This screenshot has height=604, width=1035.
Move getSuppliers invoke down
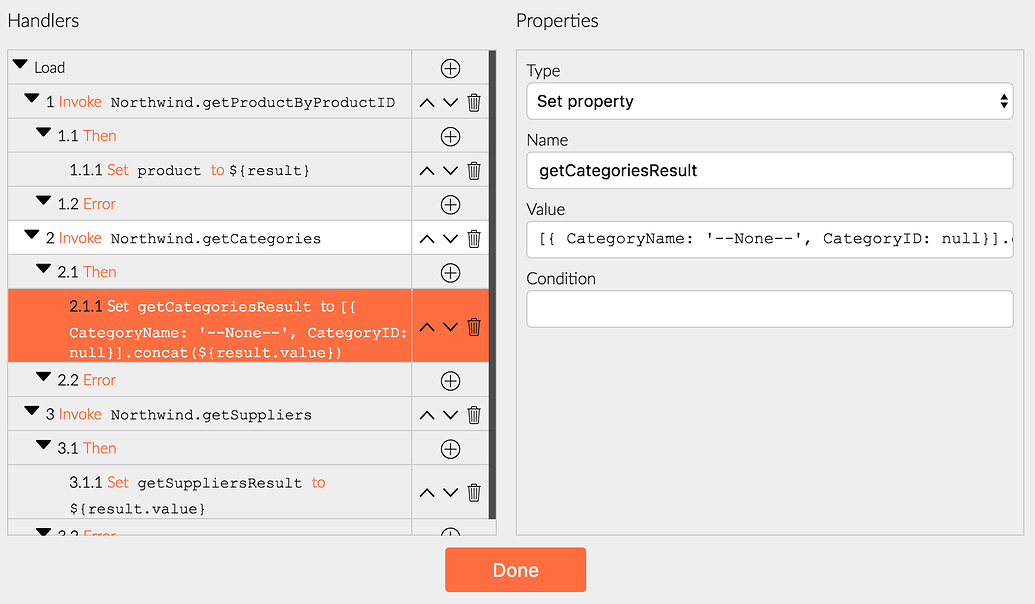pyautogui.click(x=450, y=415)
